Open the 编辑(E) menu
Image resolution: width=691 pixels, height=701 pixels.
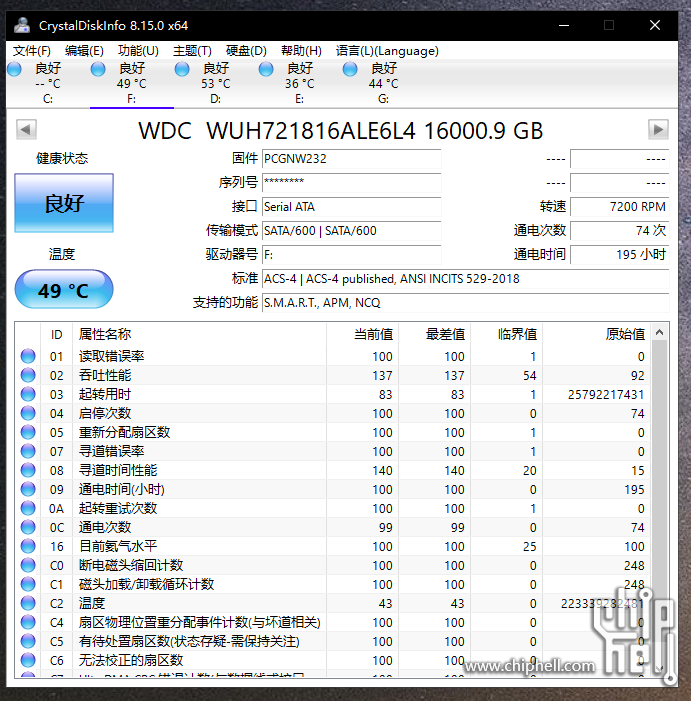[84, 51]
